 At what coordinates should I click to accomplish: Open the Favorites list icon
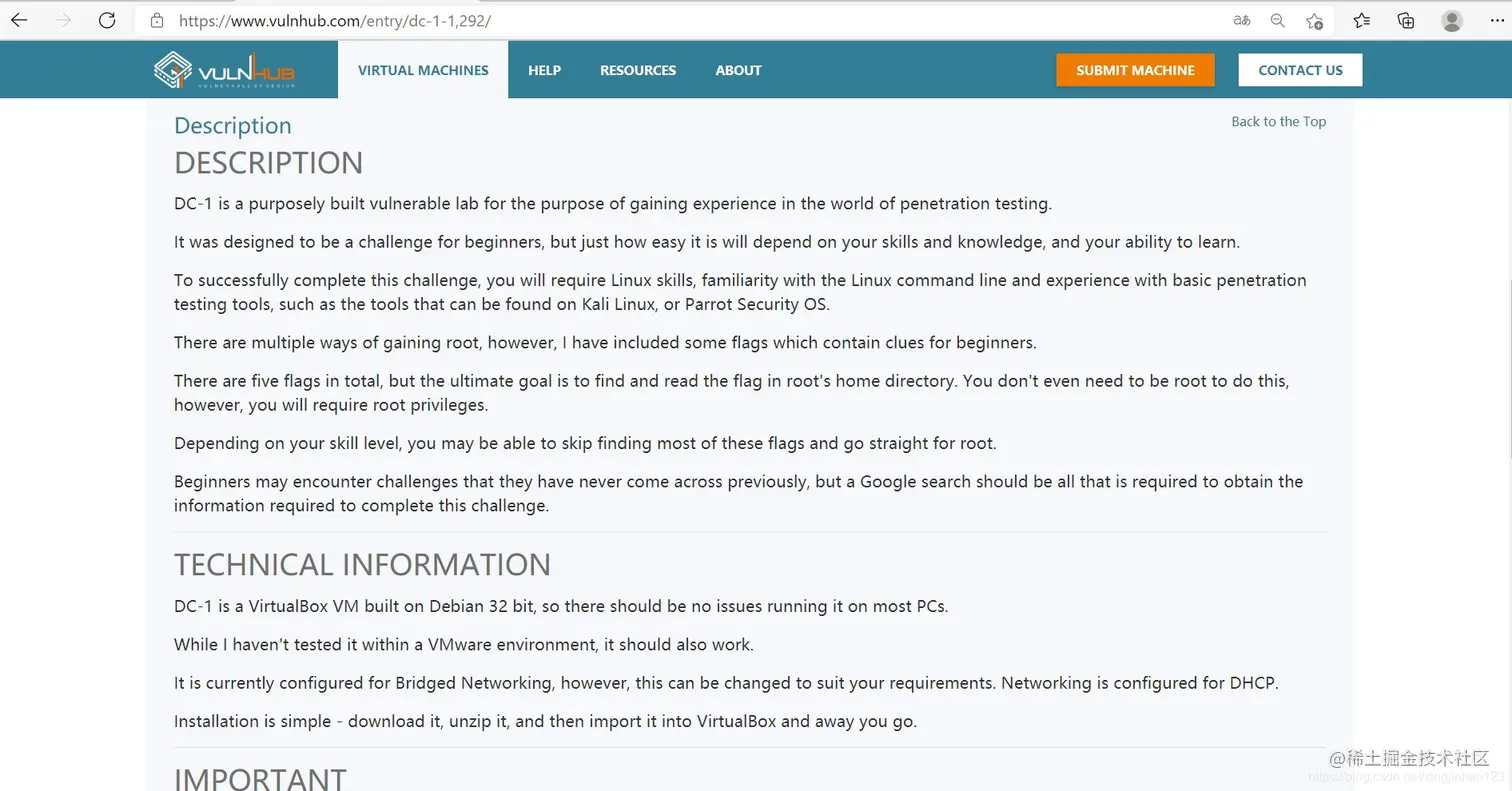pos(1361,20)
